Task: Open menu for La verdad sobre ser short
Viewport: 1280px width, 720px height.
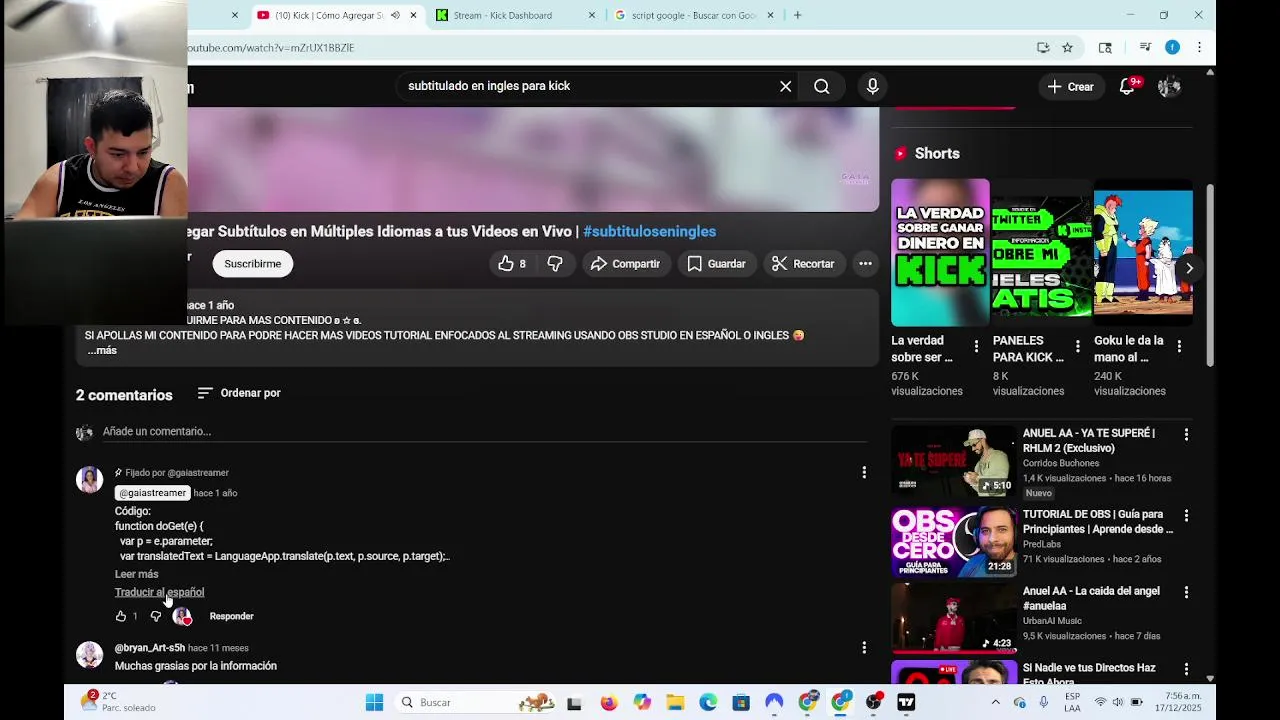Action: (976, 347)
